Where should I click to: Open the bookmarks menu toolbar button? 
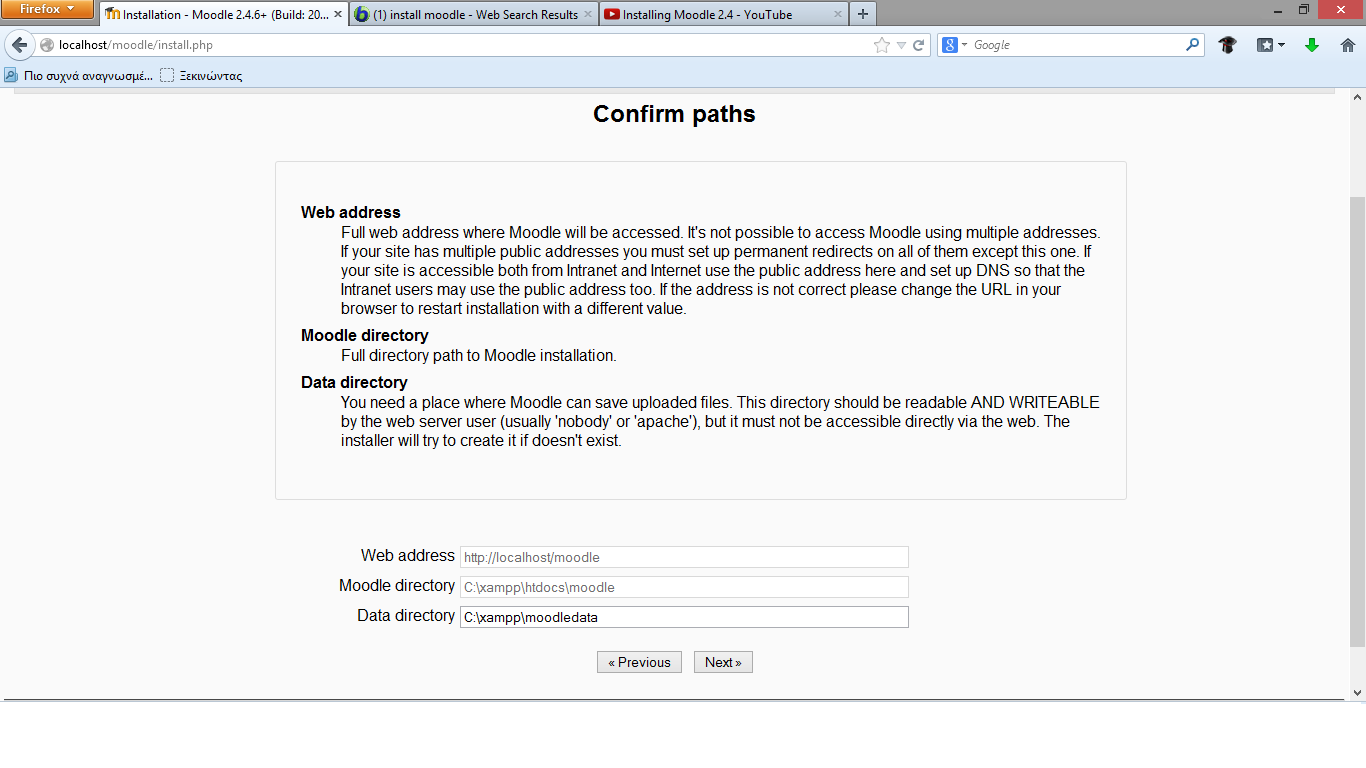(x=1270, y=45)
